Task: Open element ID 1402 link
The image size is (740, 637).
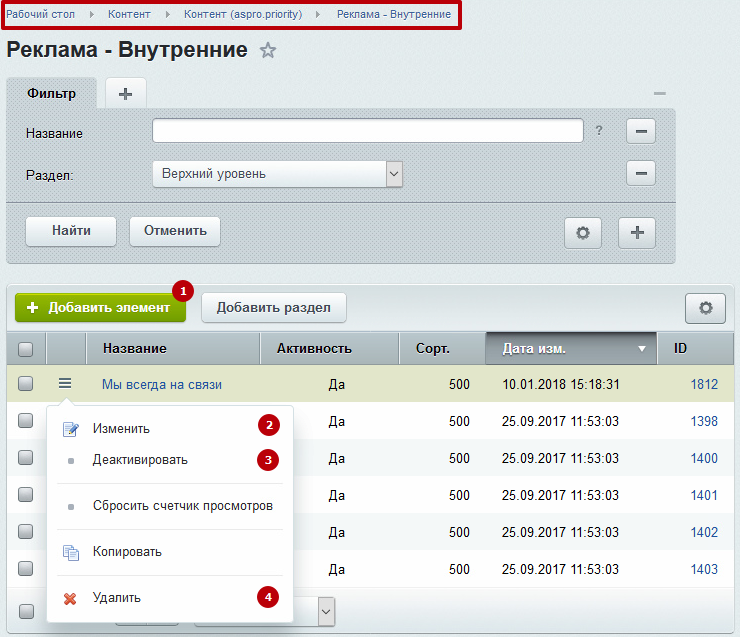Action: coord(704,532)
